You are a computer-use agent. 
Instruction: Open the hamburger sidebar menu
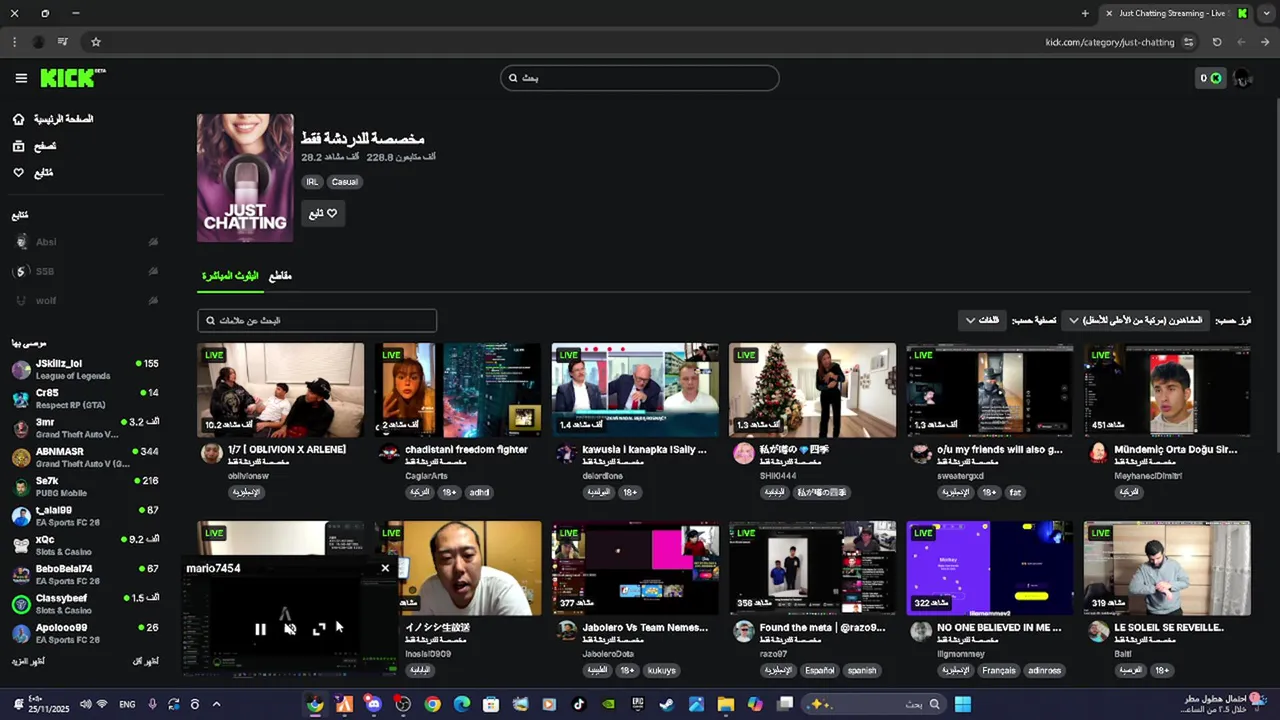tap(21, 78)
